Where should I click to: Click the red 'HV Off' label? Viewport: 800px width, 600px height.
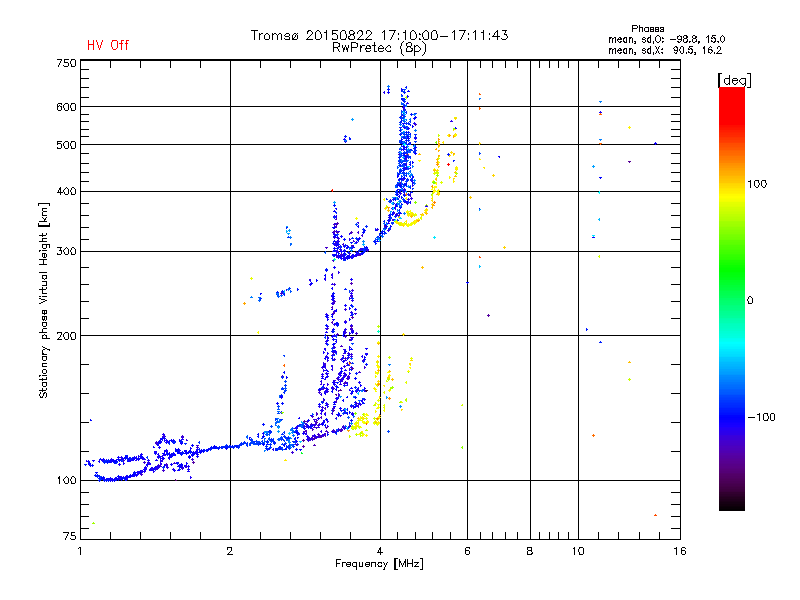click(x=108, y=45)
